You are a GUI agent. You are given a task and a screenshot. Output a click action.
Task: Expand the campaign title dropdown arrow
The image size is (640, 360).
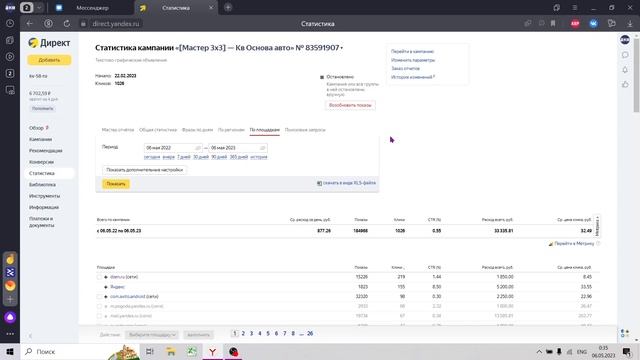342,48
